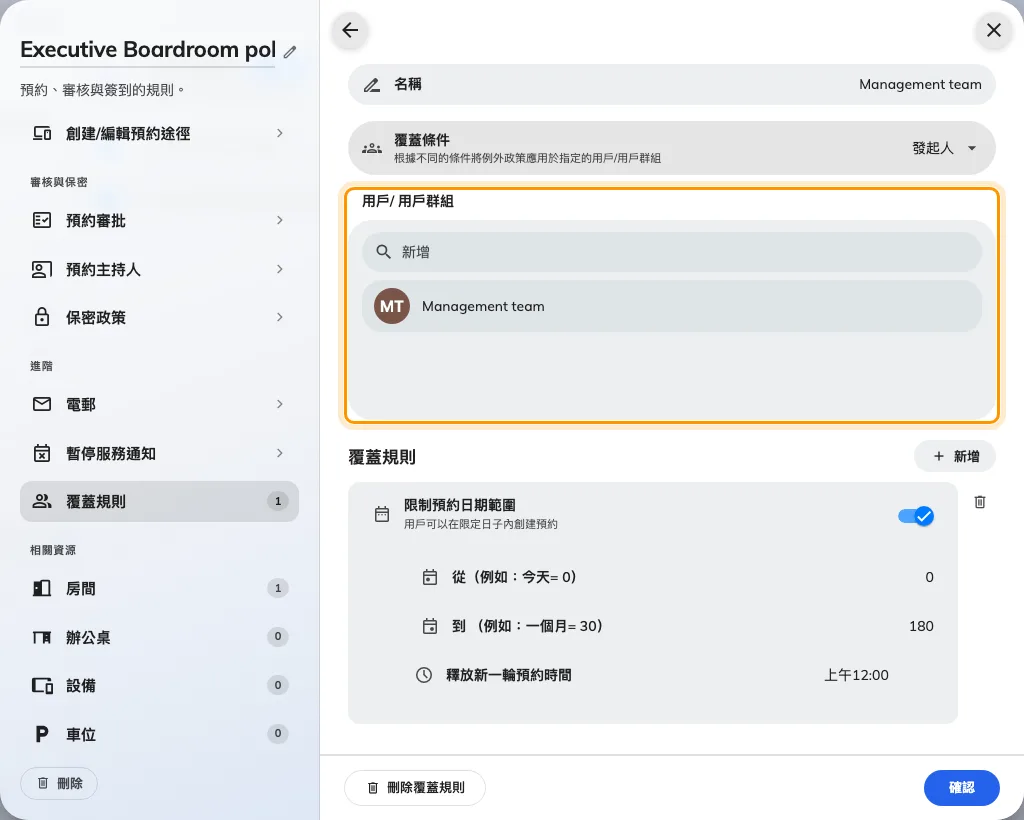Viewport: 1024px width, 820px height.
Task: Edit the 名稱 value Management team
Action: (920, 85)
